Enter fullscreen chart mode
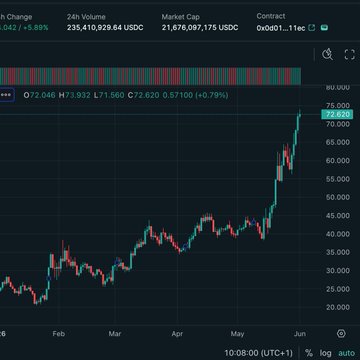Image resolution: width=360 pixels, height=360 pixels. pyautogui.click(x=349, y=54)
